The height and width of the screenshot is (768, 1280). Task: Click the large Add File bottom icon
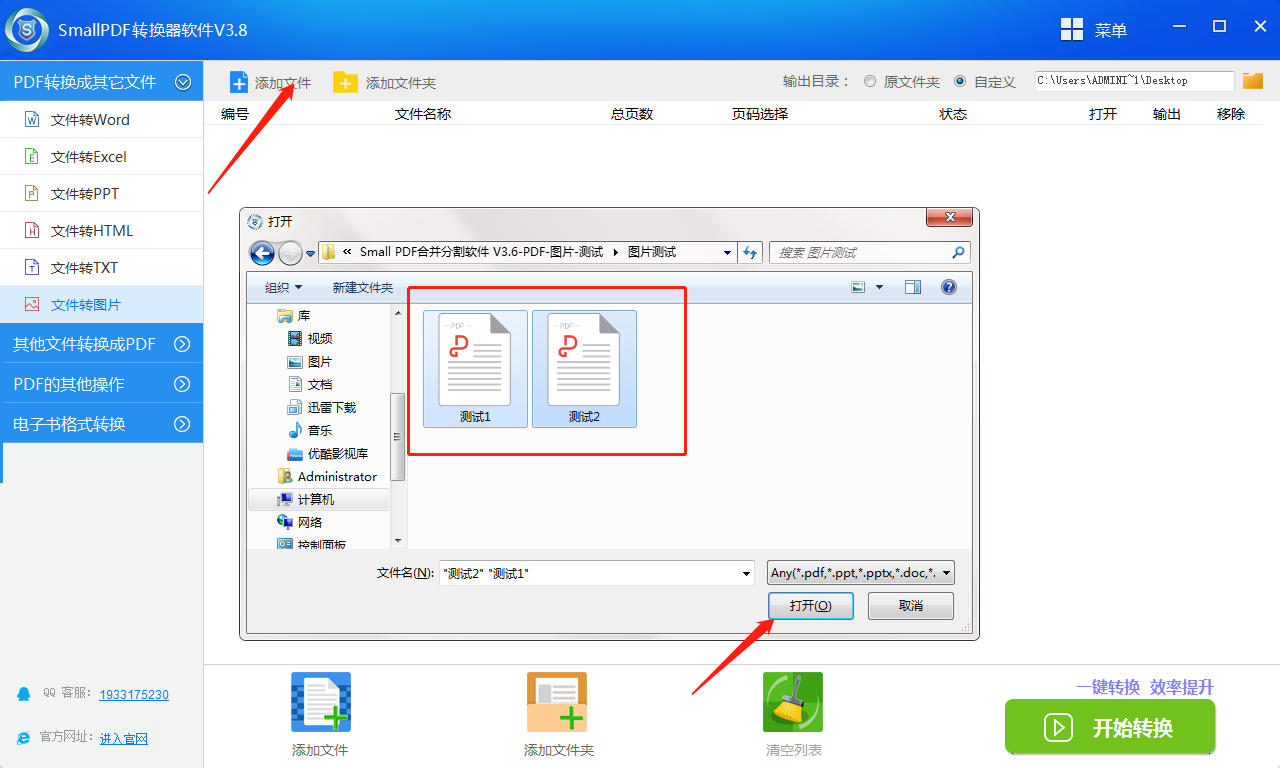[320, 702]
